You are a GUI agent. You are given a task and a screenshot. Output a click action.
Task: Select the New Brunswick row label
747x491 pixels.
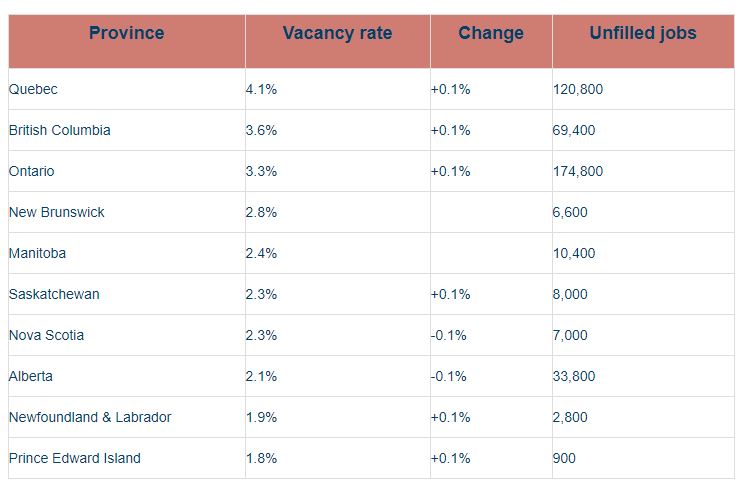pyautogui.click(x=127, y=212)
